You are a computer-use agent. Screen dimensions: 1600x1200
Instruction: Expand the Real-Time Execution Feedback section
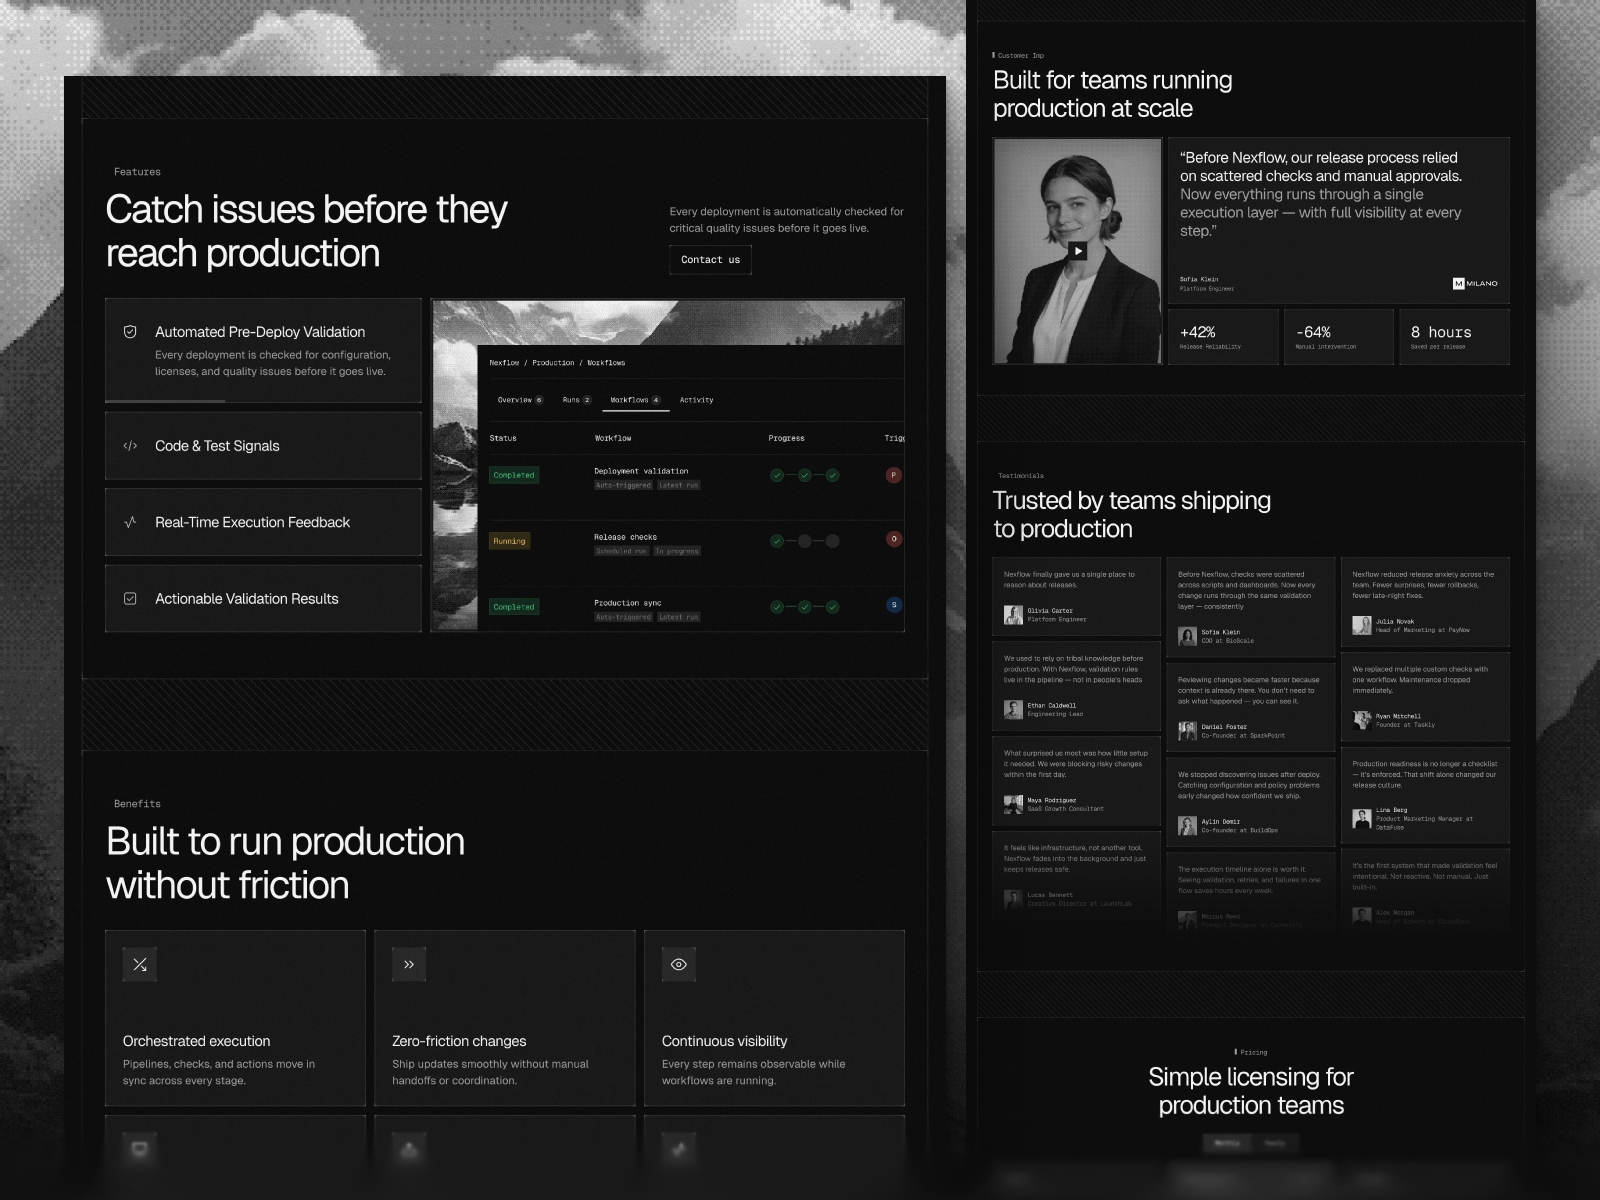[x=263, y=522]
